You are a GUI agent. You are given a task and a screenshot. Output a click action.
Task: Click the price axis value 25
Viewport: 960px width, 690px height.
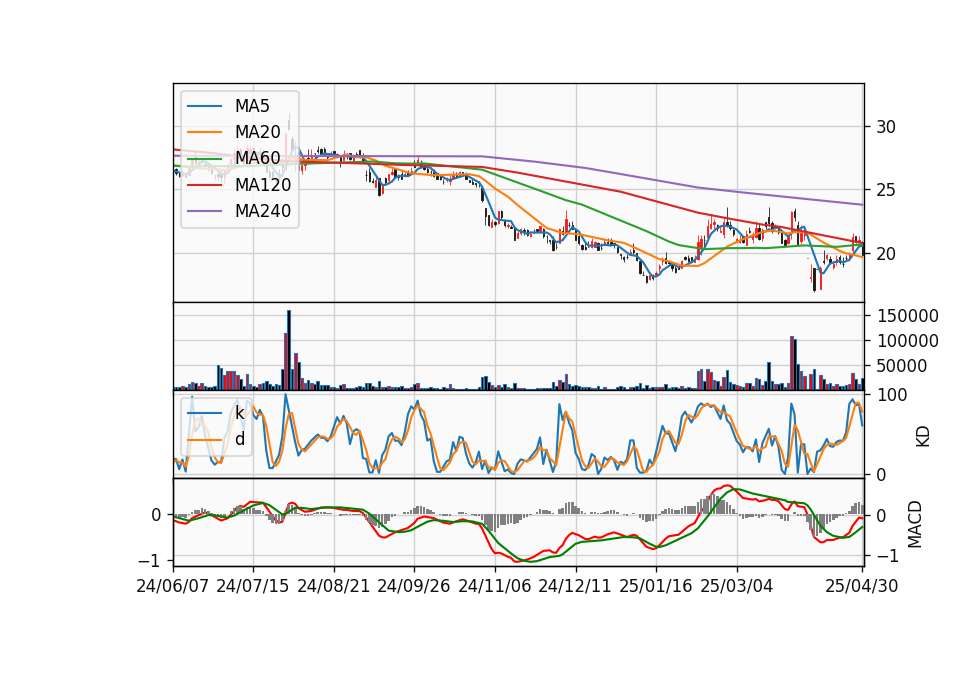coord(886,190)
